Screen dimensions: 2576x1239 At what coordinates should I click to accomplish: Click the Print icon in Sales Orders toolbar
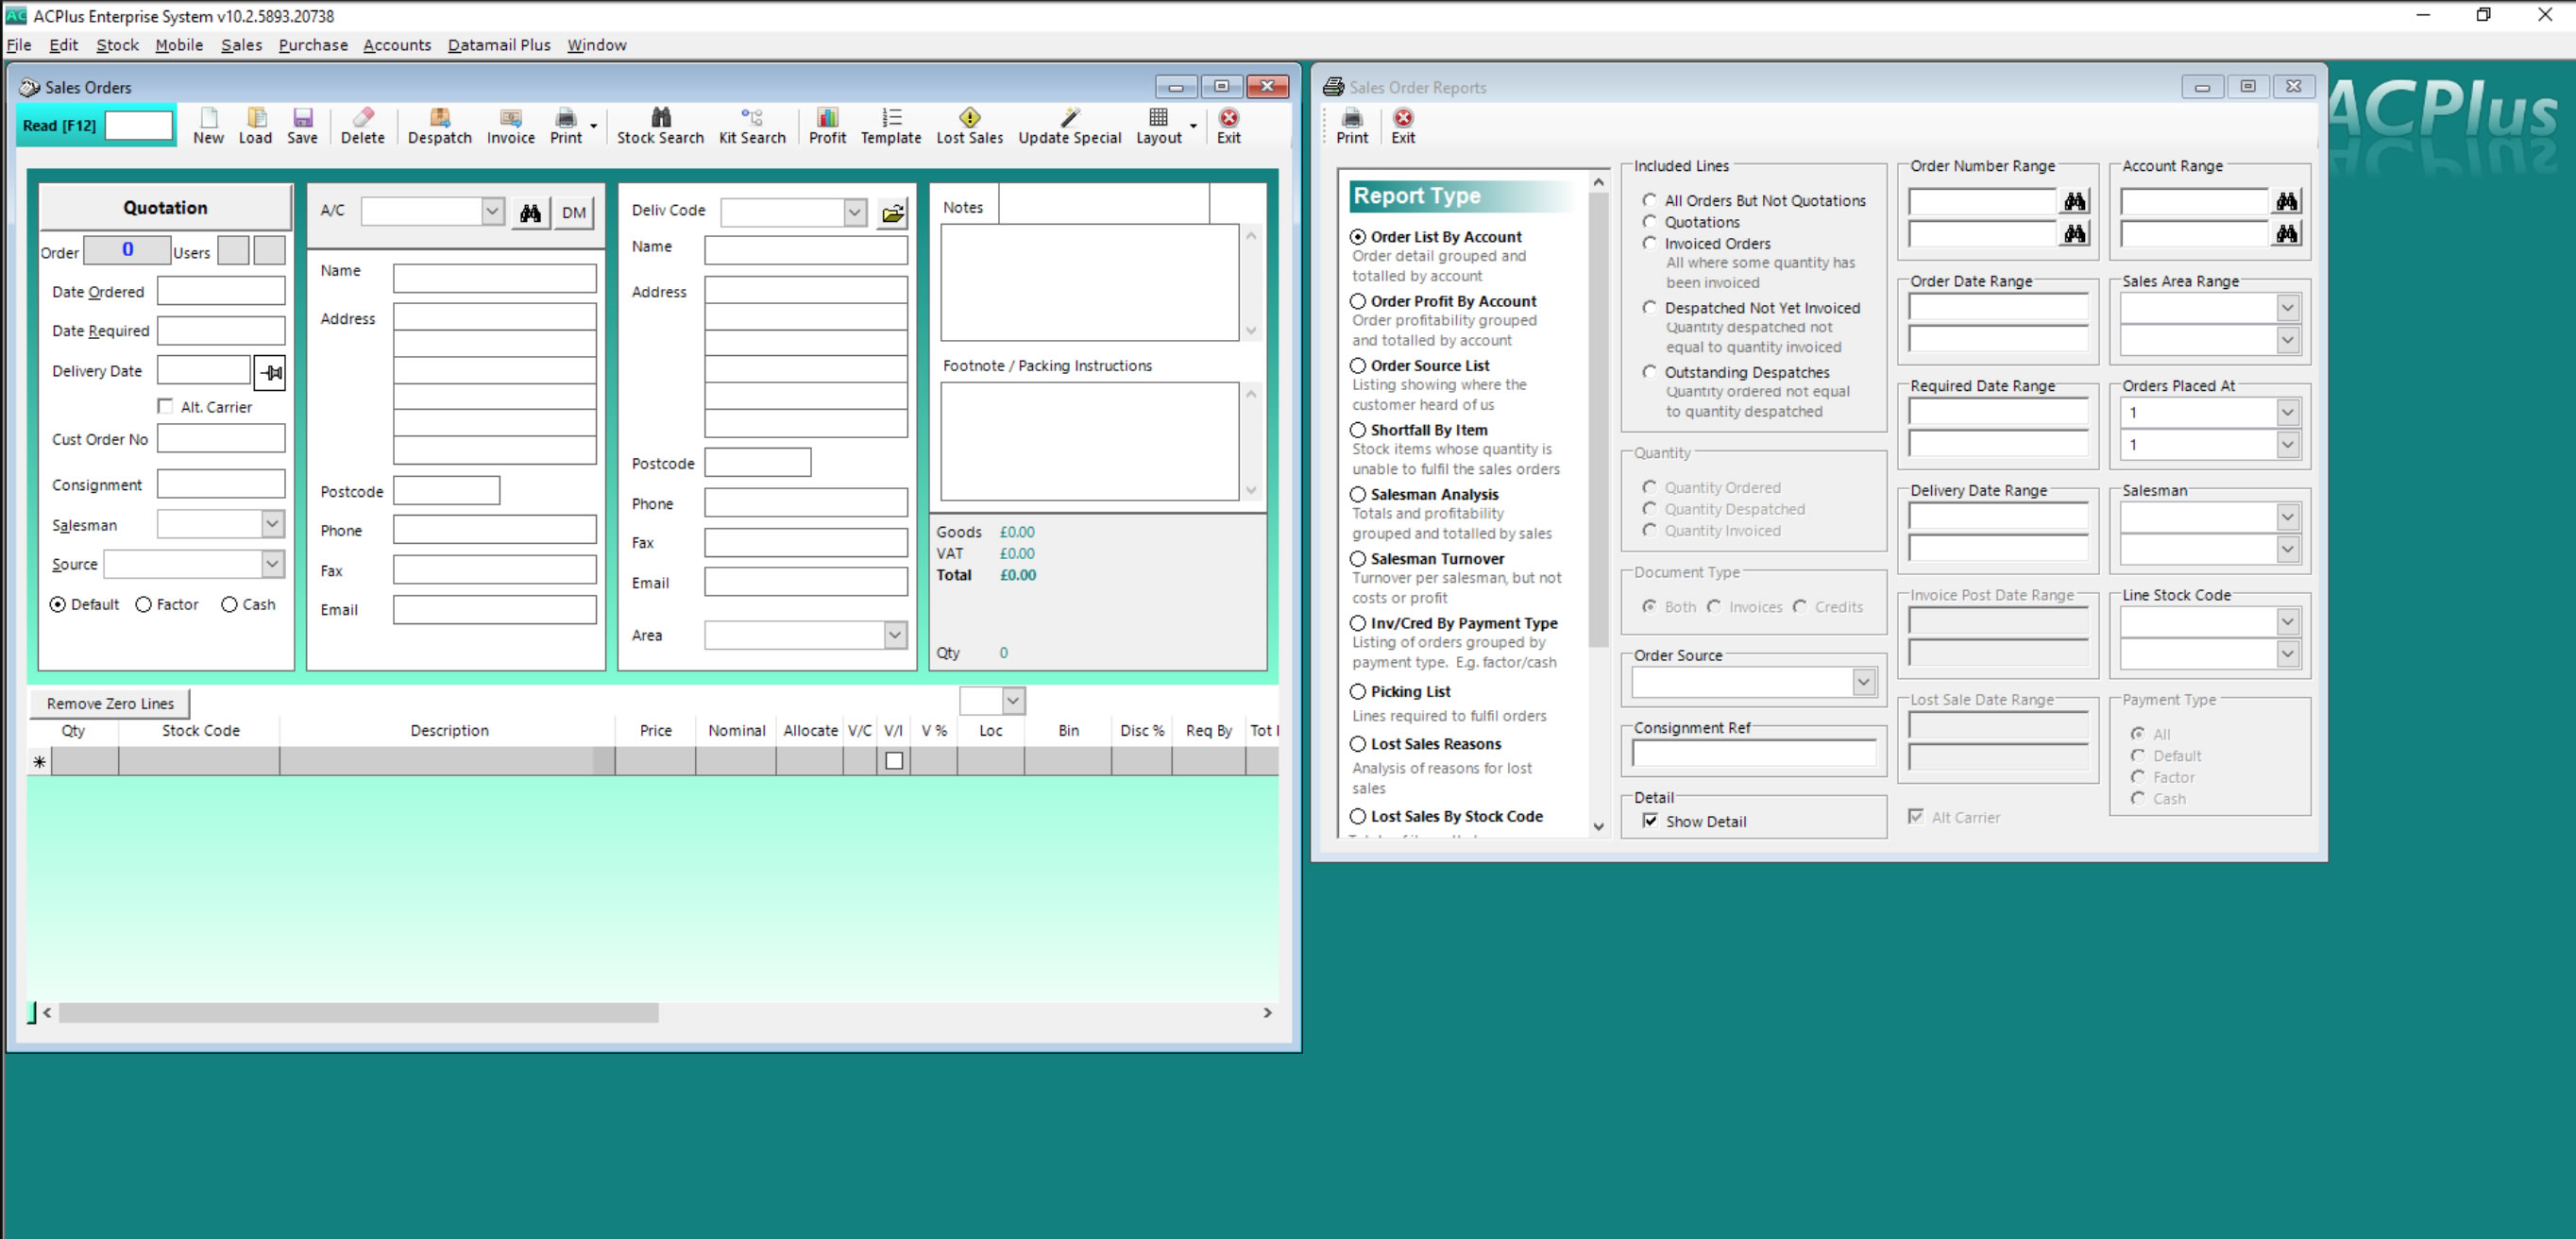565,126
